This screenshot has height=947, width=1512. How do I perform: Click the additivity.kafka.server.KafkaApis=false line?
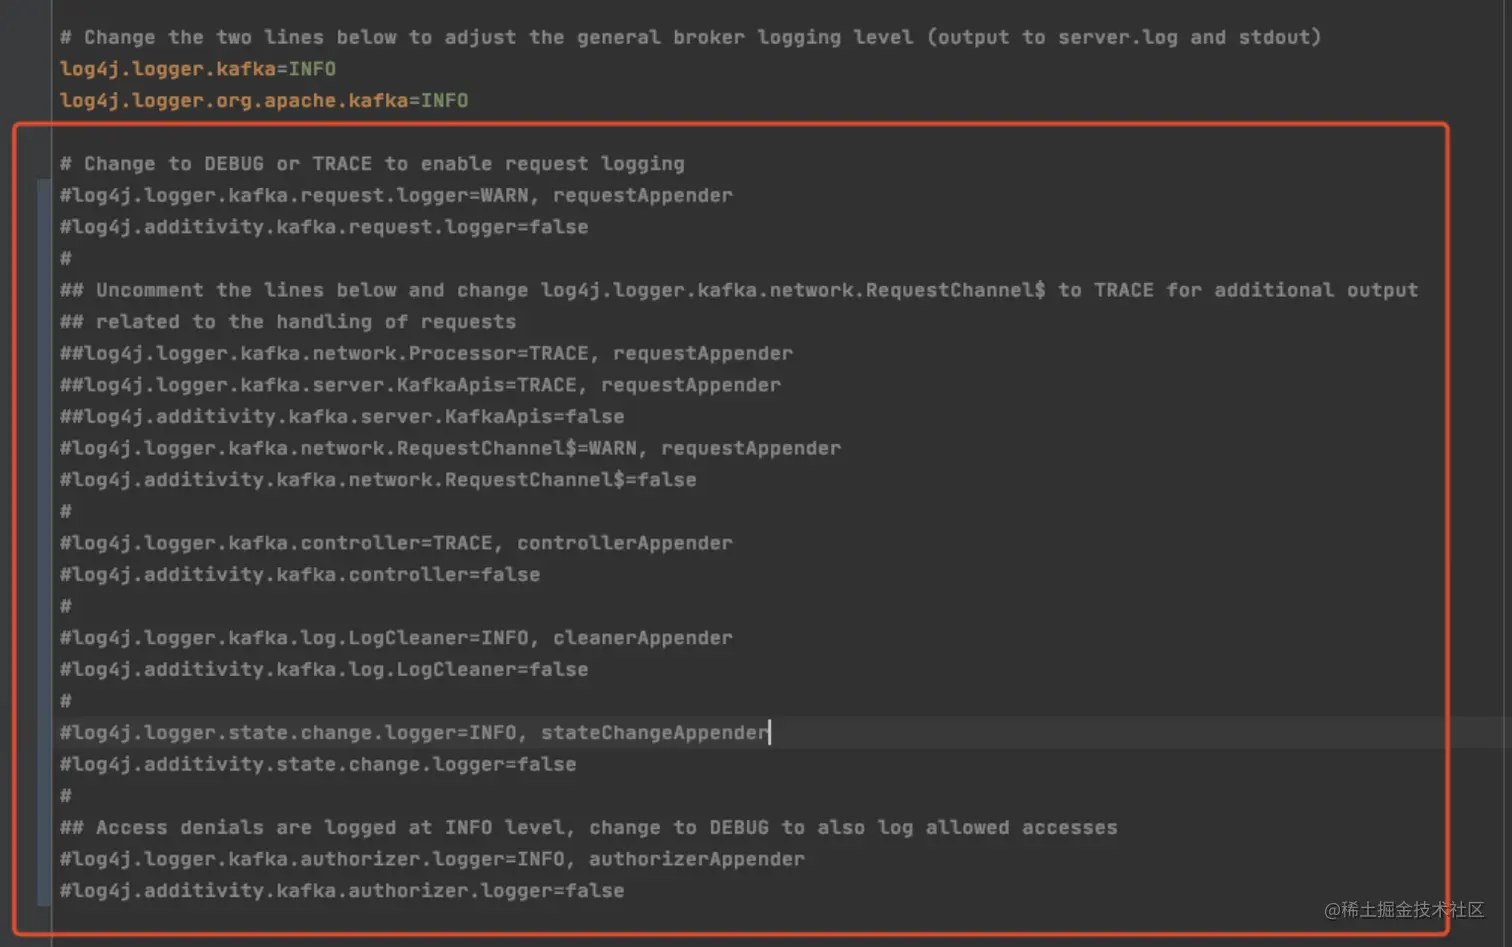(x=342, y=417)
